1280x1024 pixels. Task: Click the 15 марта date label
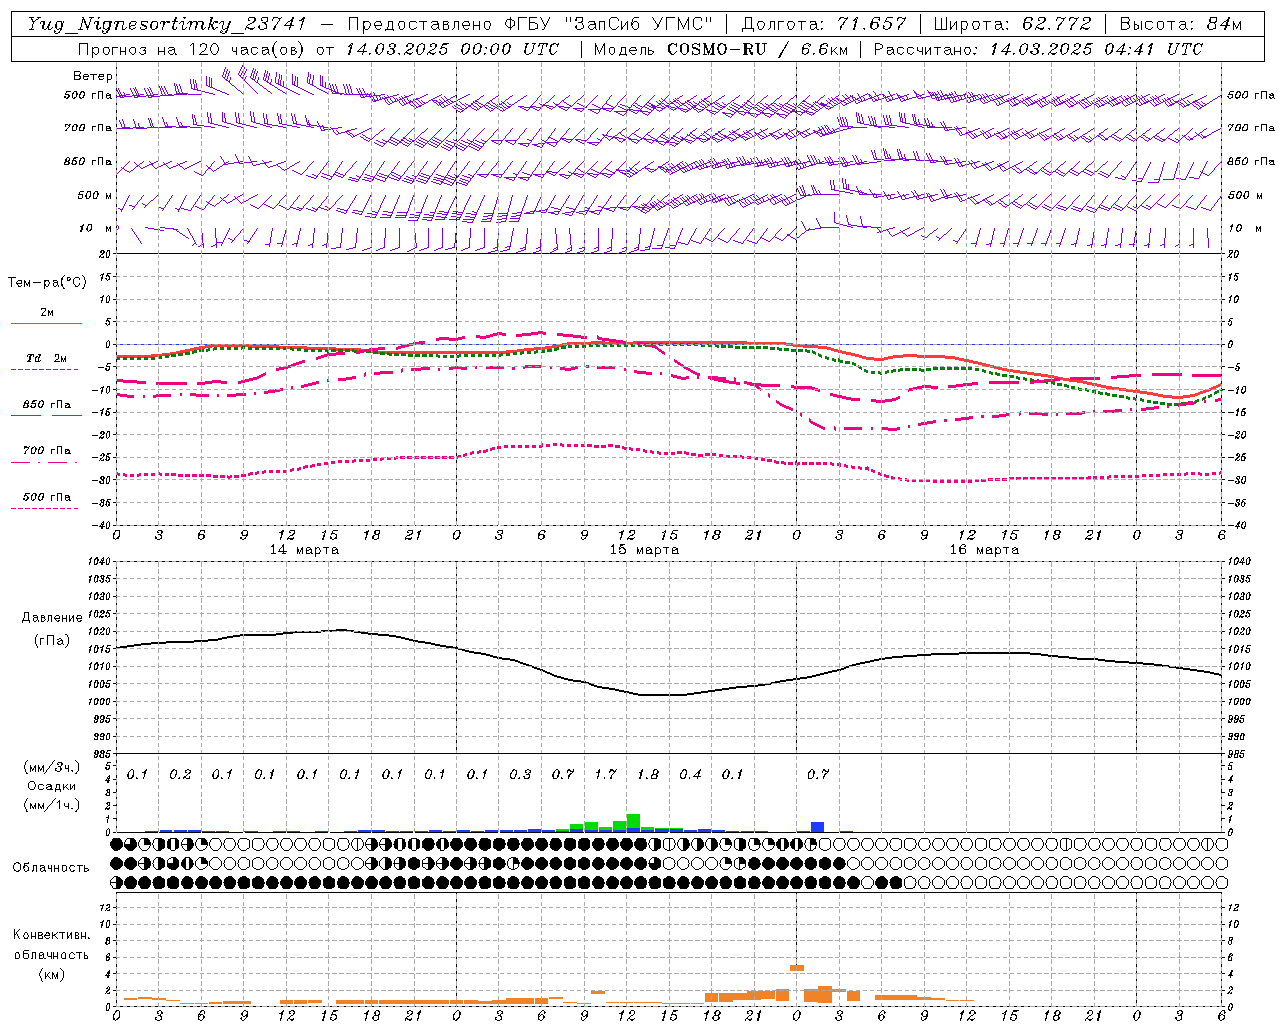click(644, 550)
